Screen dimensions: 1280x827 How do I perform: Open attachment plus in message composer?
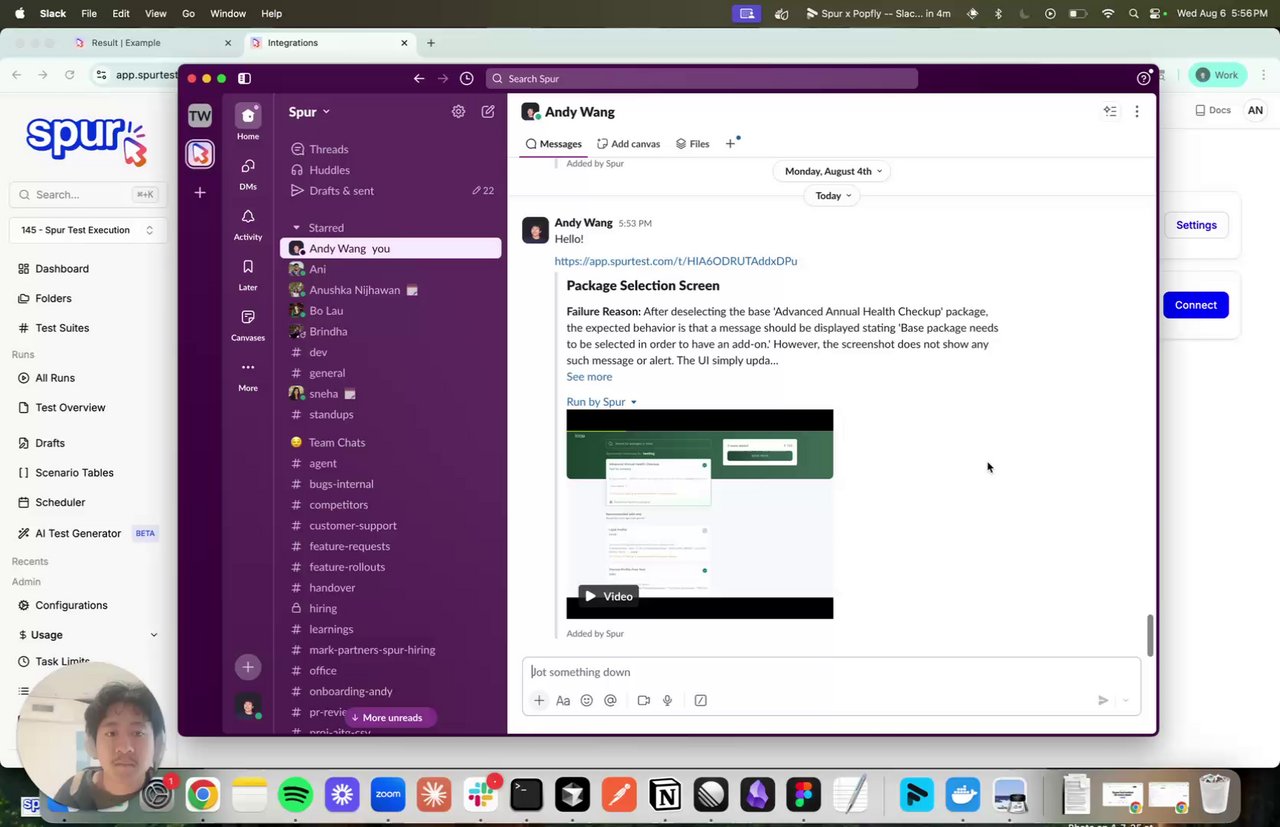click(539, 700)
